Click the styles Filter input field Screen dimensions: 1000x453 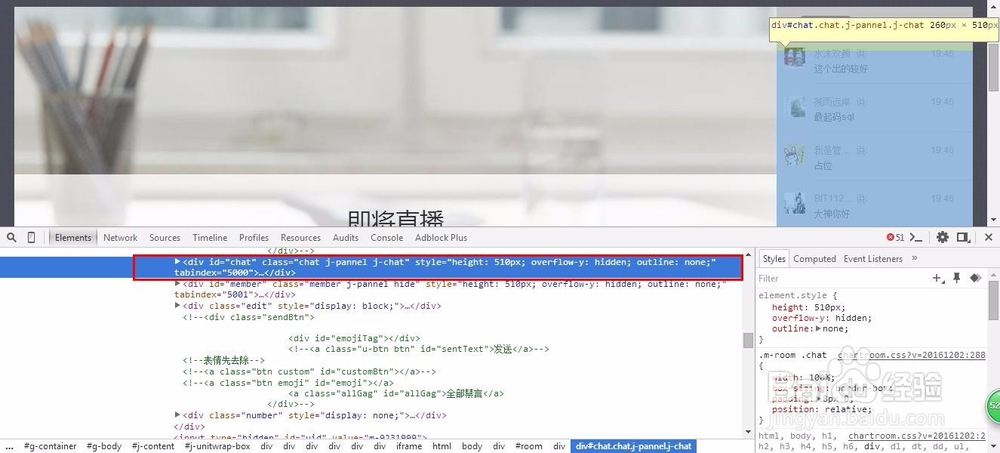[x=842, y=278]
